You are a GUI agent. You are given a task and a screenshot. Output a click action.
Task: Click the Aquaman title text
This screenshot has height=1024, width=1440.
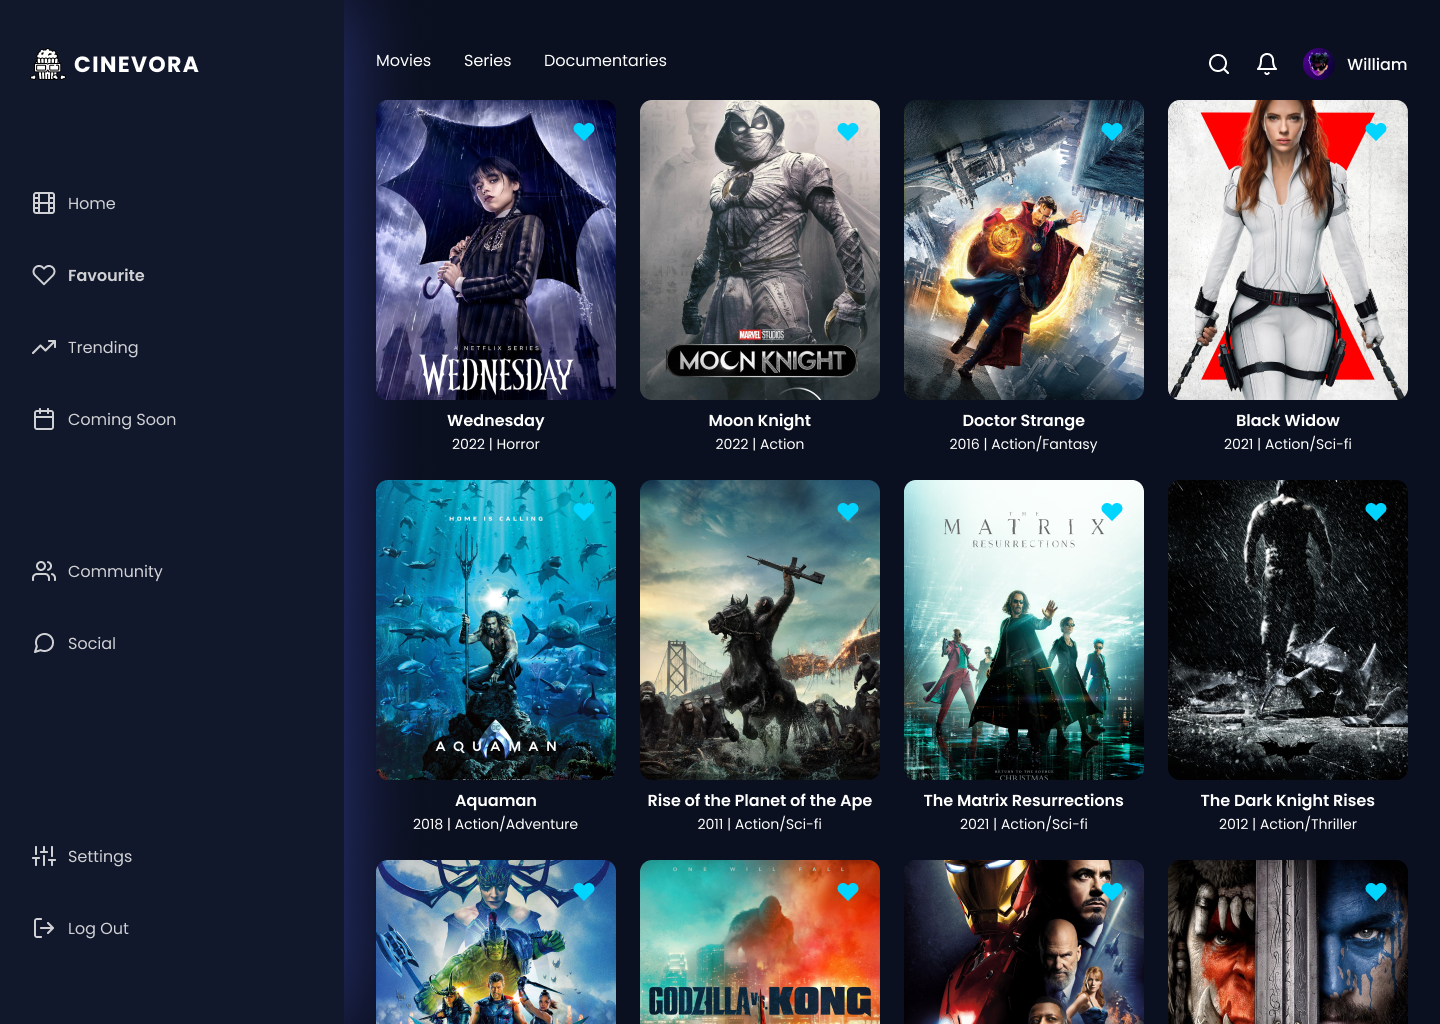click(x=496, y=800)
